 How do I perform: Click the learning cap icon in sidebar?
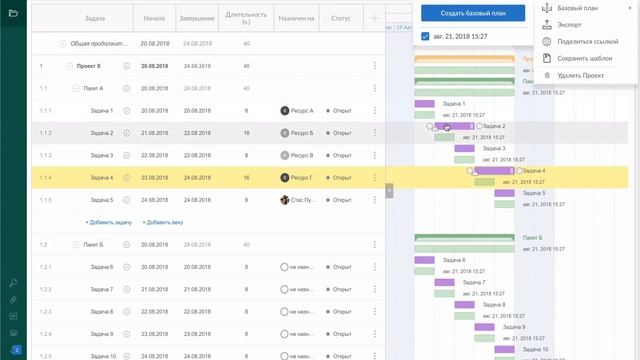pos(13,333)
